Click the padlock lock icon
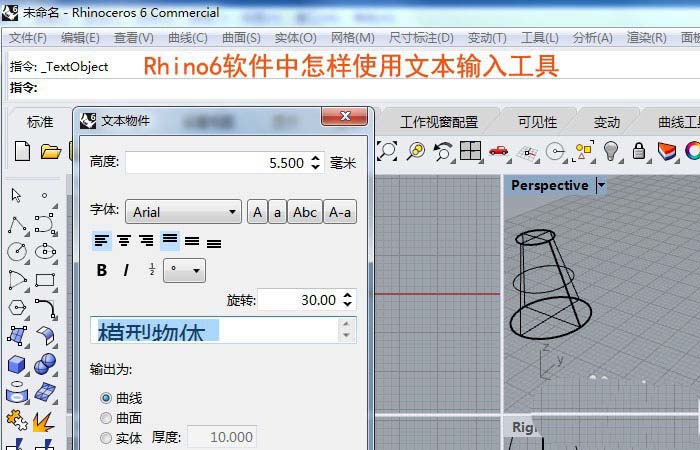The image size is (700, 450). pos(639,151)
